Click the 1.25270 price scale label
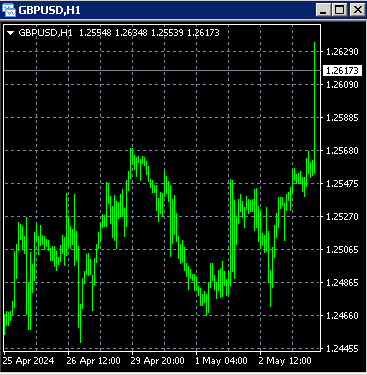367x375 pixels. (342, 217)
